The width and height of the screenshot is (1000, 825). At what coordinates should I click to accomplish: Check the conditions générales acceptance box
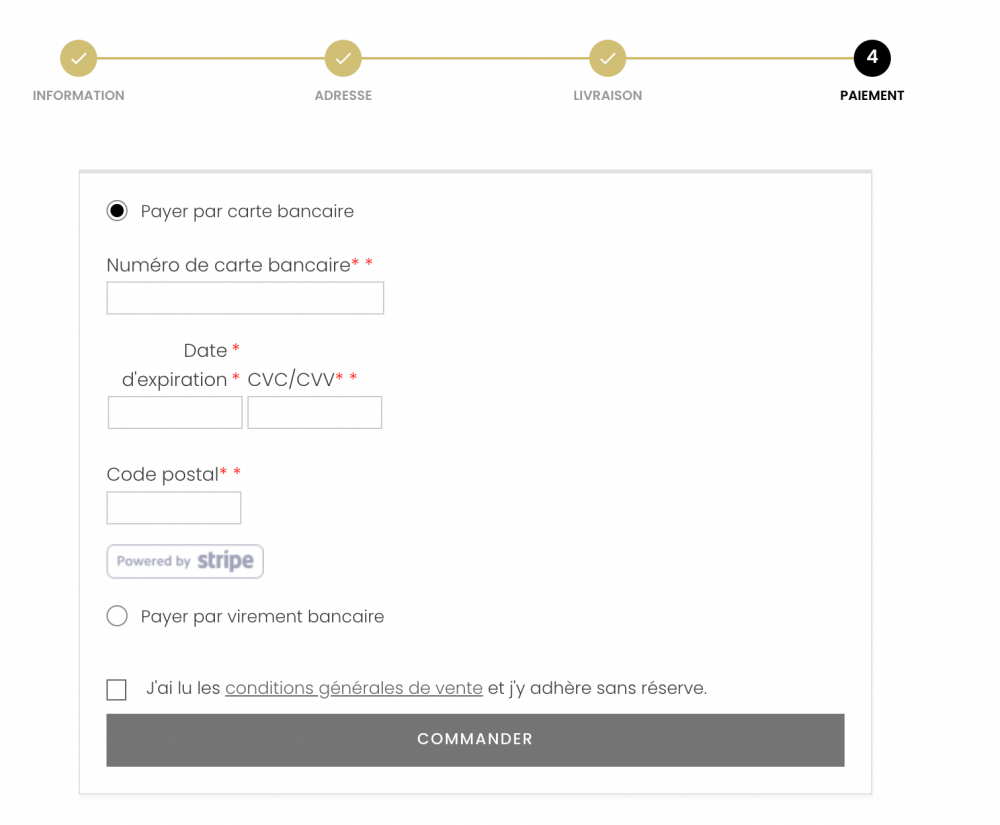116,689
